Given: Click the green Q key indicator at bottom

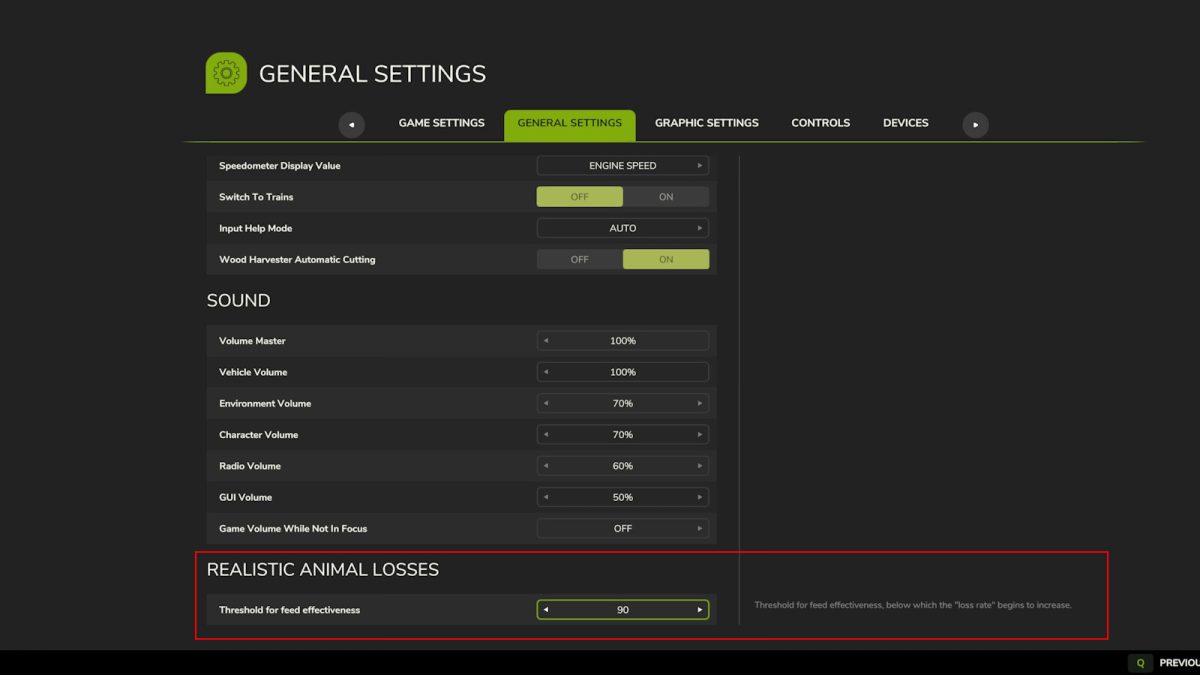Looking at the screenshot, I should pos(1140,662).
